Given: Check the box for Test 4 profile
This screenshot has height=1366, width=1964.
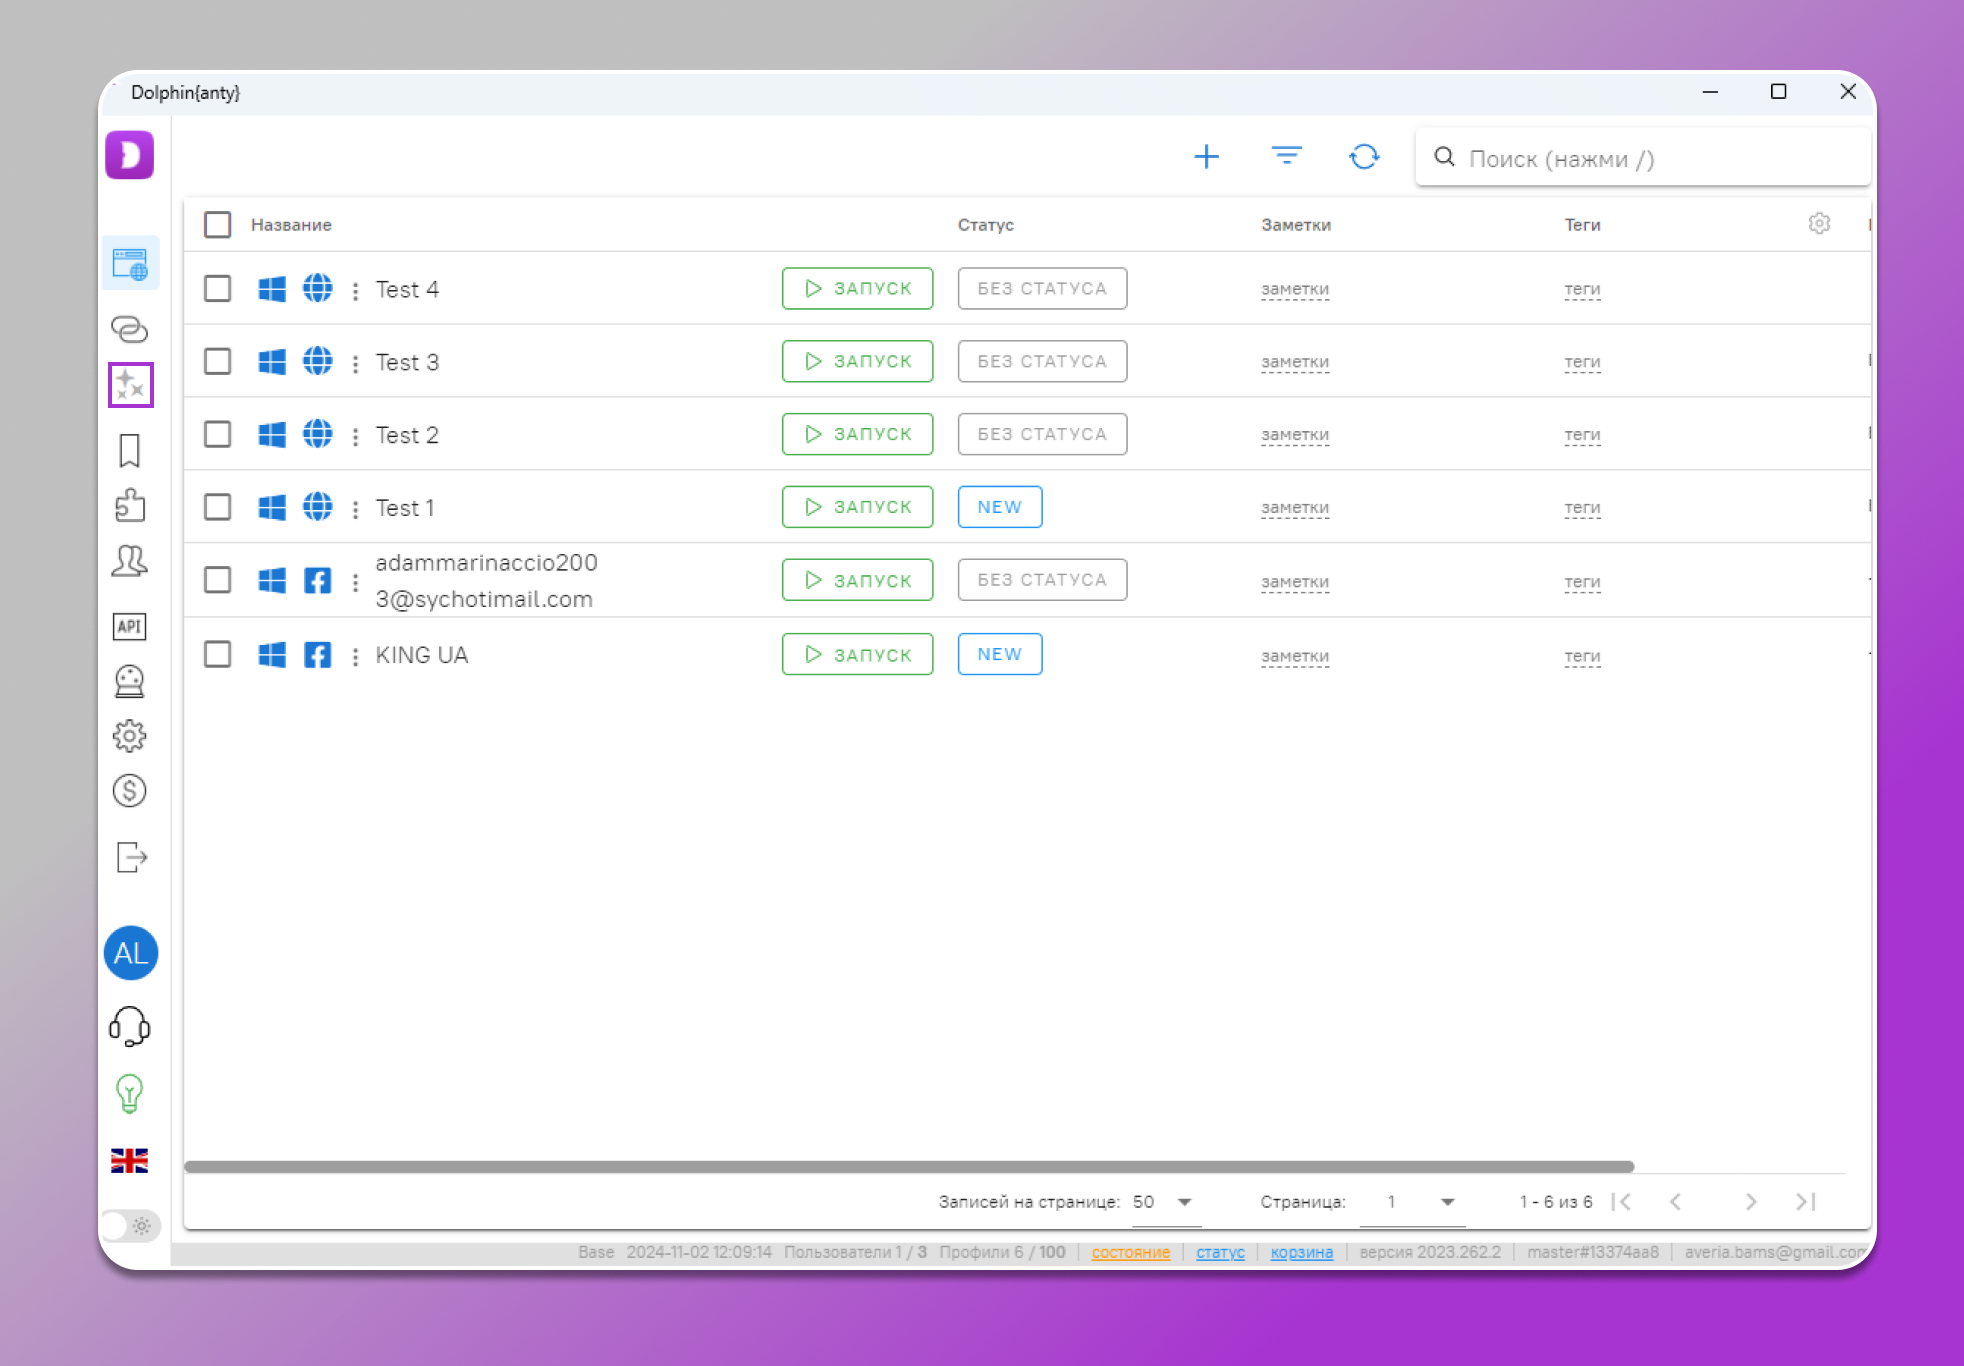Looking at the screenshot, I should (217, 289).
